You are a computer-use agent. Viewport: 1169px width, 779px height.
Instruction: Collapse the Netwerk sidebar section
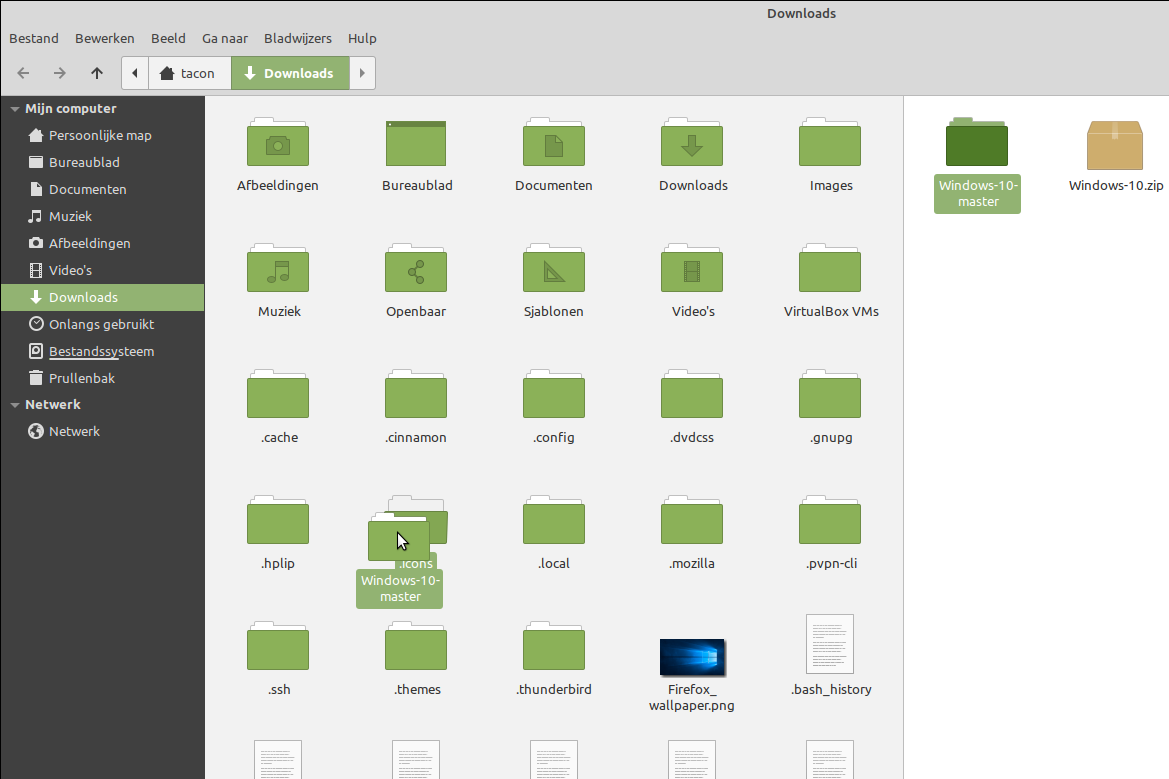[15, 405]
